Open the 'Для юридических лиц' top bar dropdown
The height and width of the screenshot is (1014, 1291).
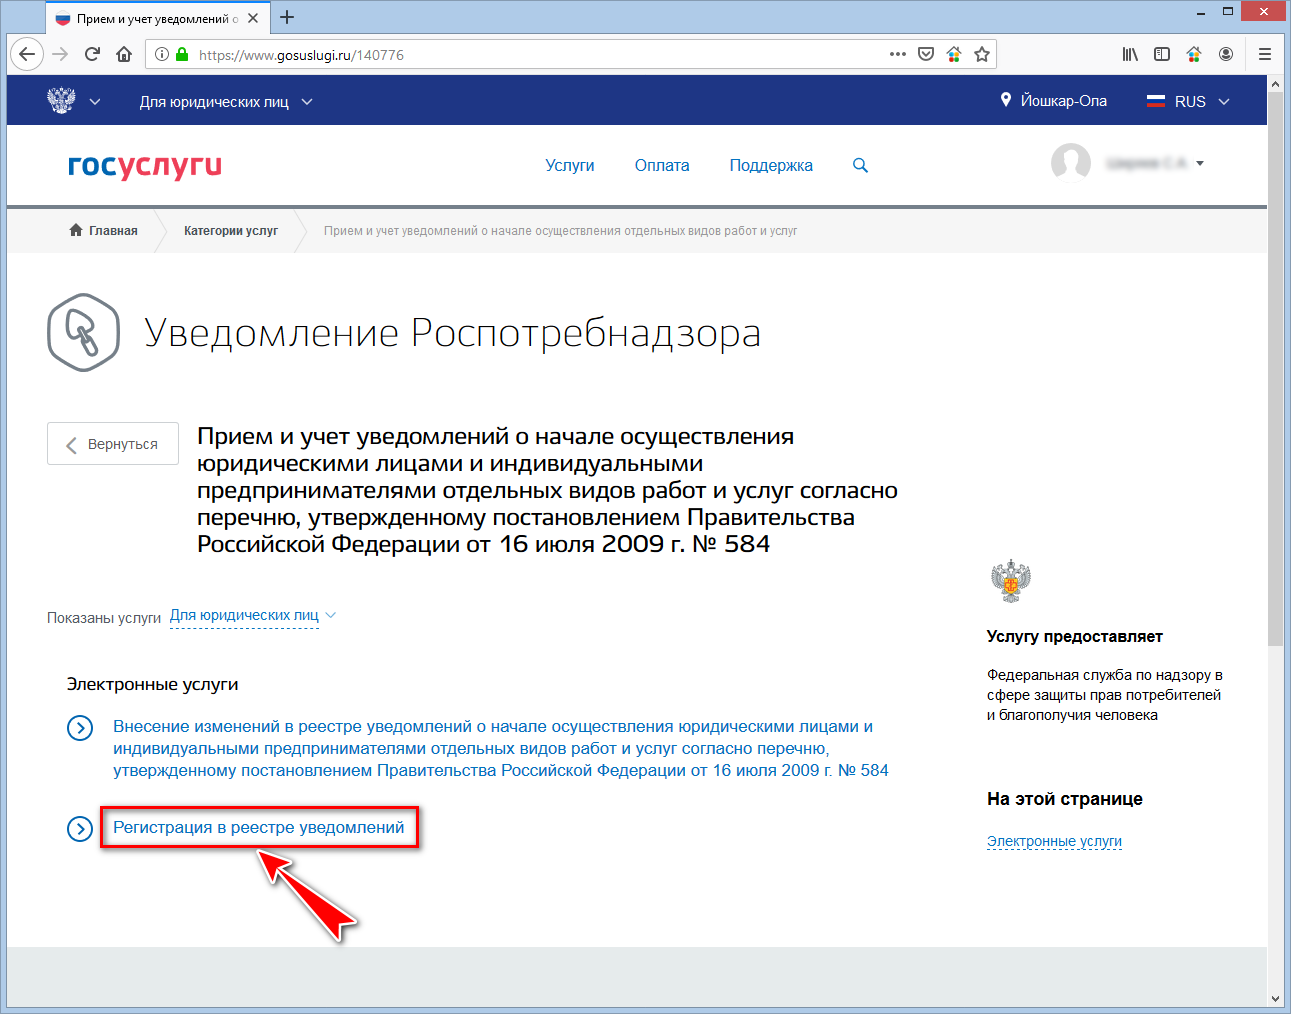[x=226, y=102]
